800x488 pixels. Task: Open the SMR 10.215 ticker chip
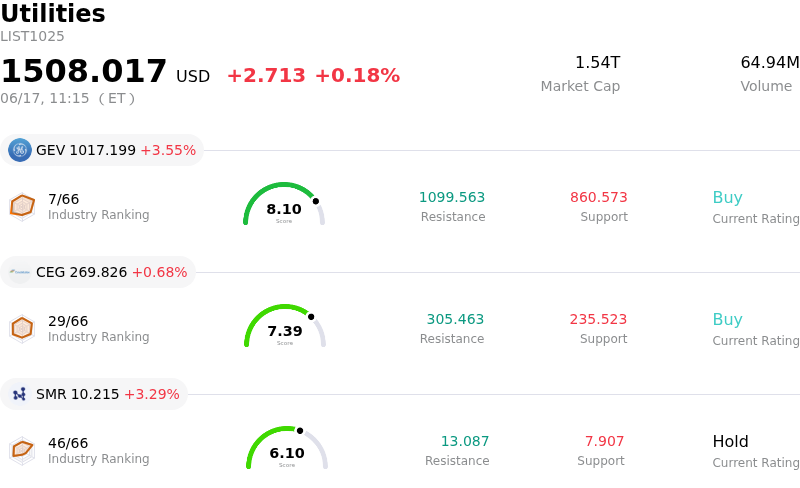(x=94, y=394)
